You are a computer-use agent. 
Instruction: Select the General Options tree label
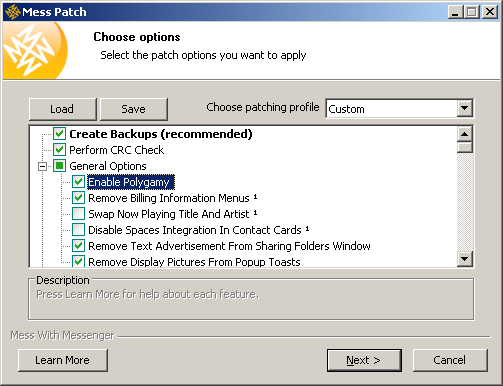tap(108, 166)
